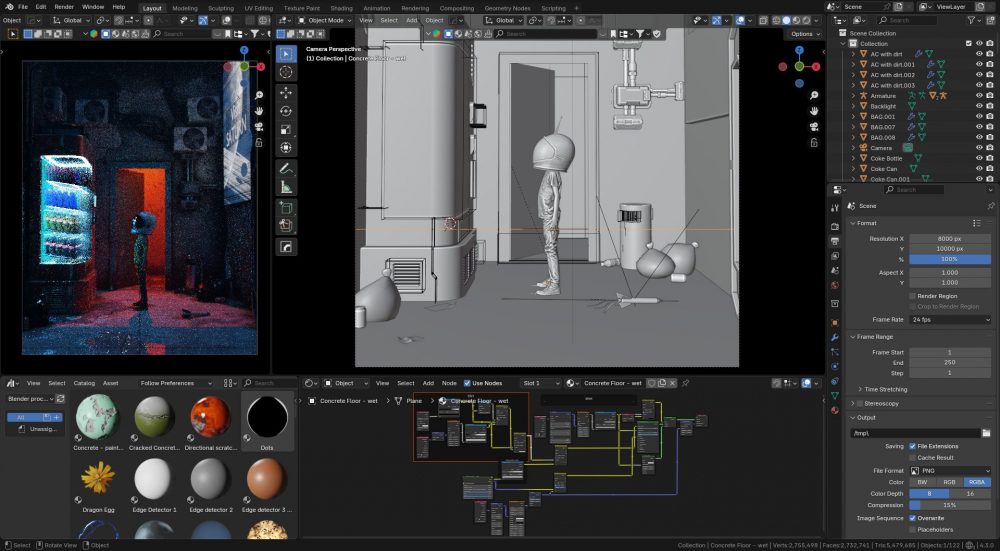This screenshot has height=551, width=1000.
Task: Pin the node editor material with pin icon
Action: click(686, 383)
